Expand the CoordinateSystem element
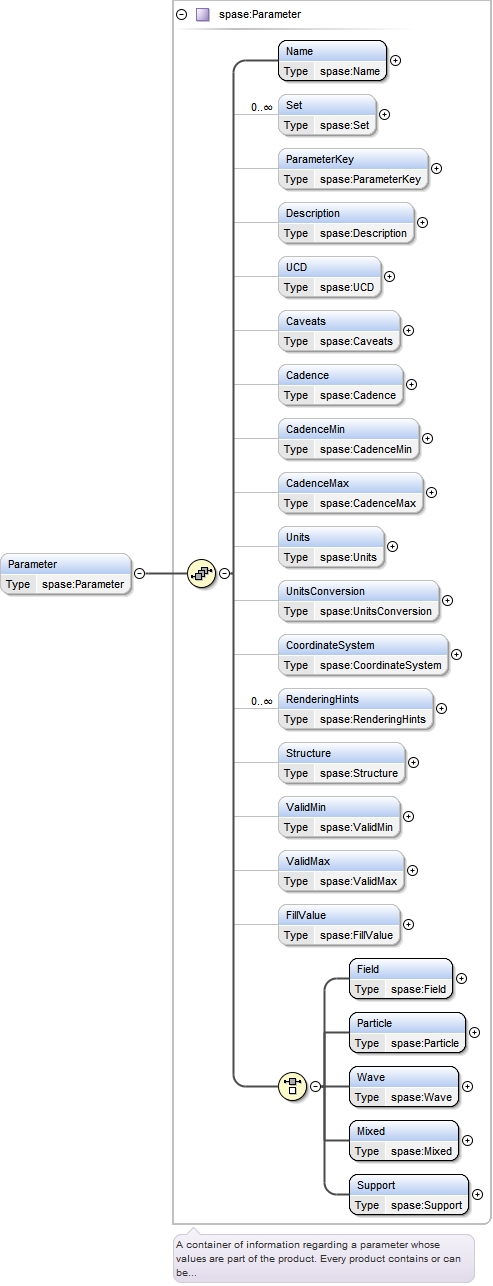Viewport: 493px width, 1286px height. pyautogui.click(x=456, y=654)
